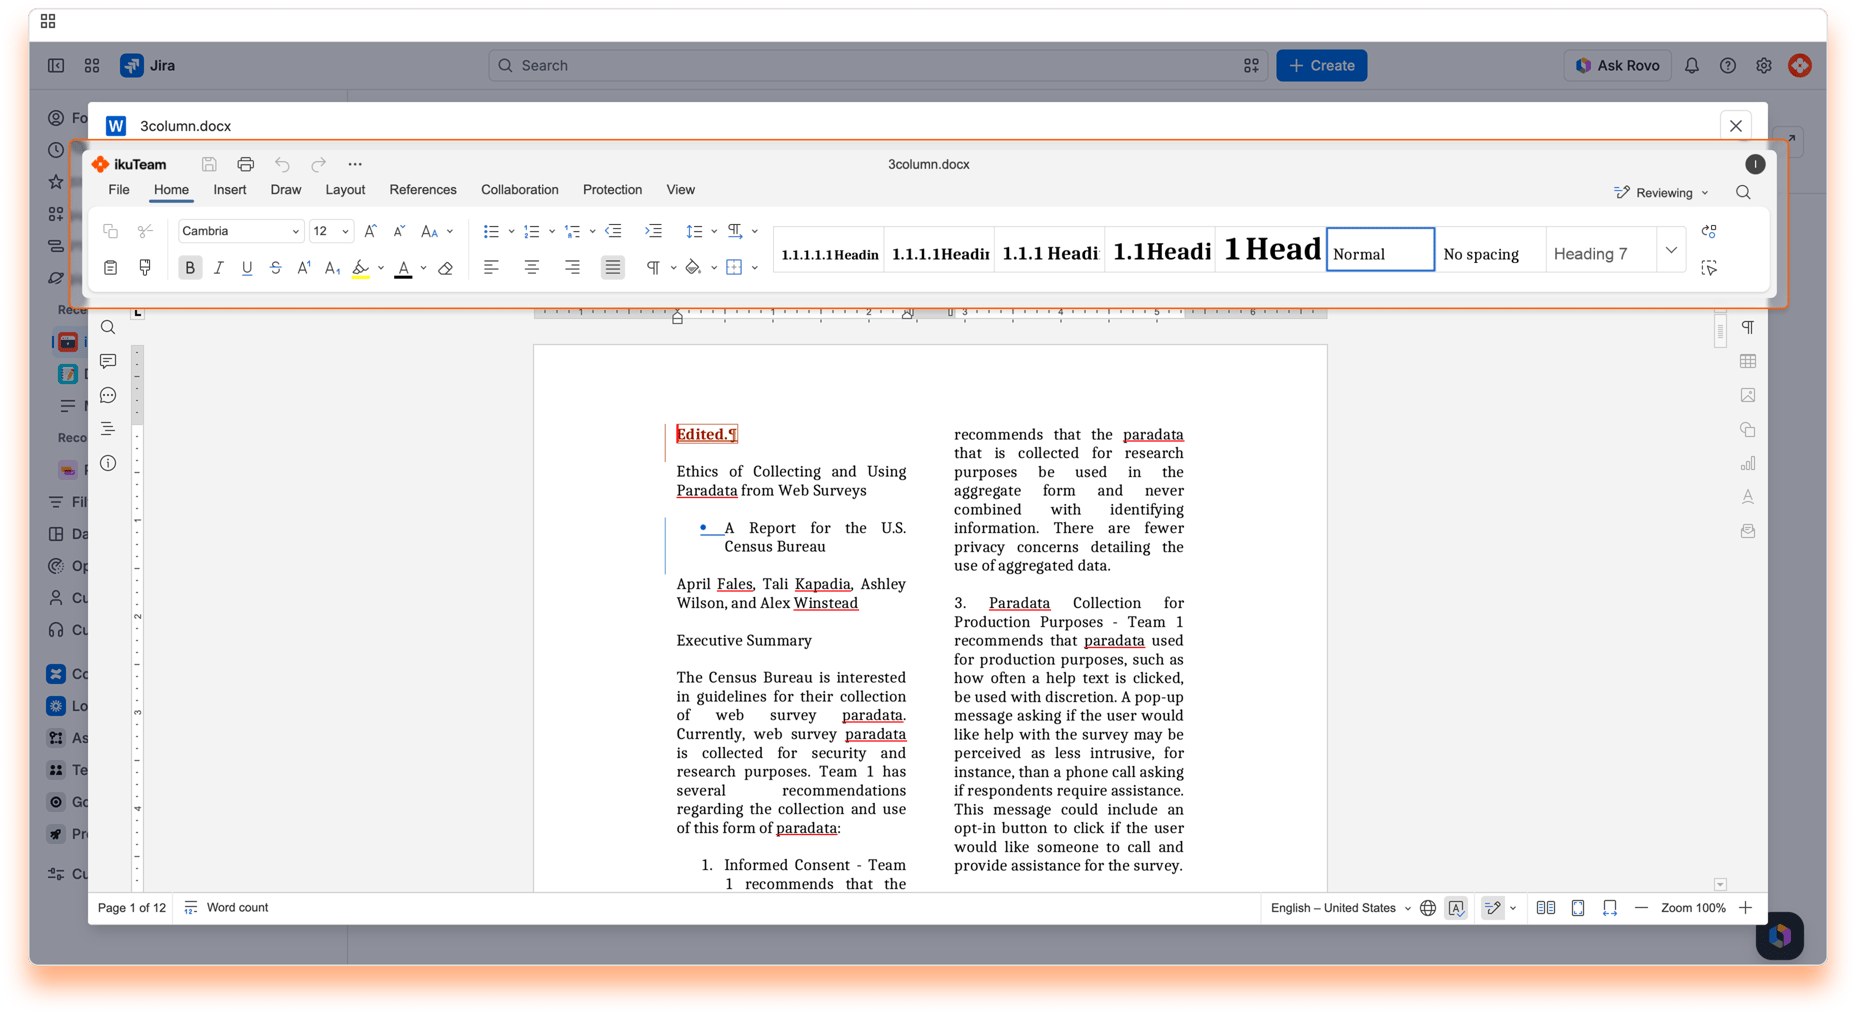Click the Fit to width icon in status bar
The image size is (1856, 1014).
1610,908
